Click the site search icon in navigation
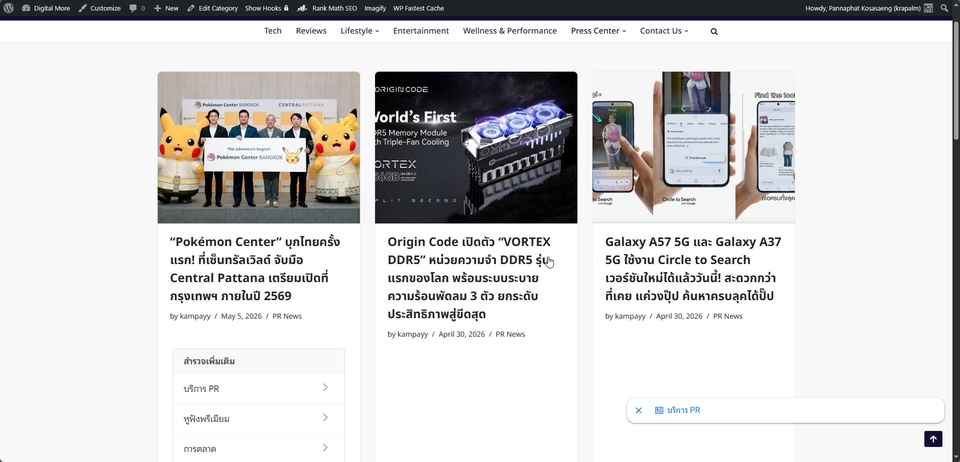The image size is (960, 462). coord(714,31)
